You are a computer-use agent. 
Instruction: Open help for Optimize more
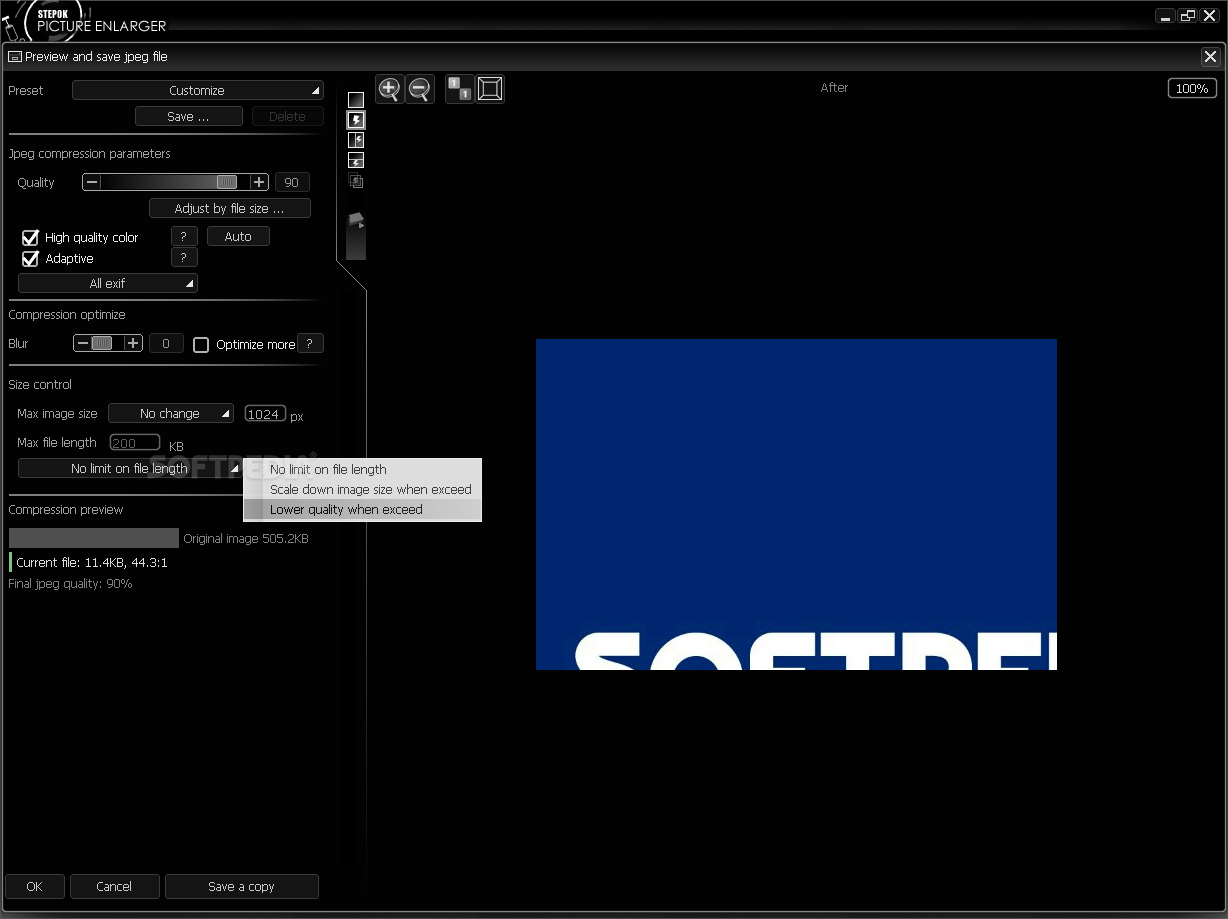coord(310,343)
